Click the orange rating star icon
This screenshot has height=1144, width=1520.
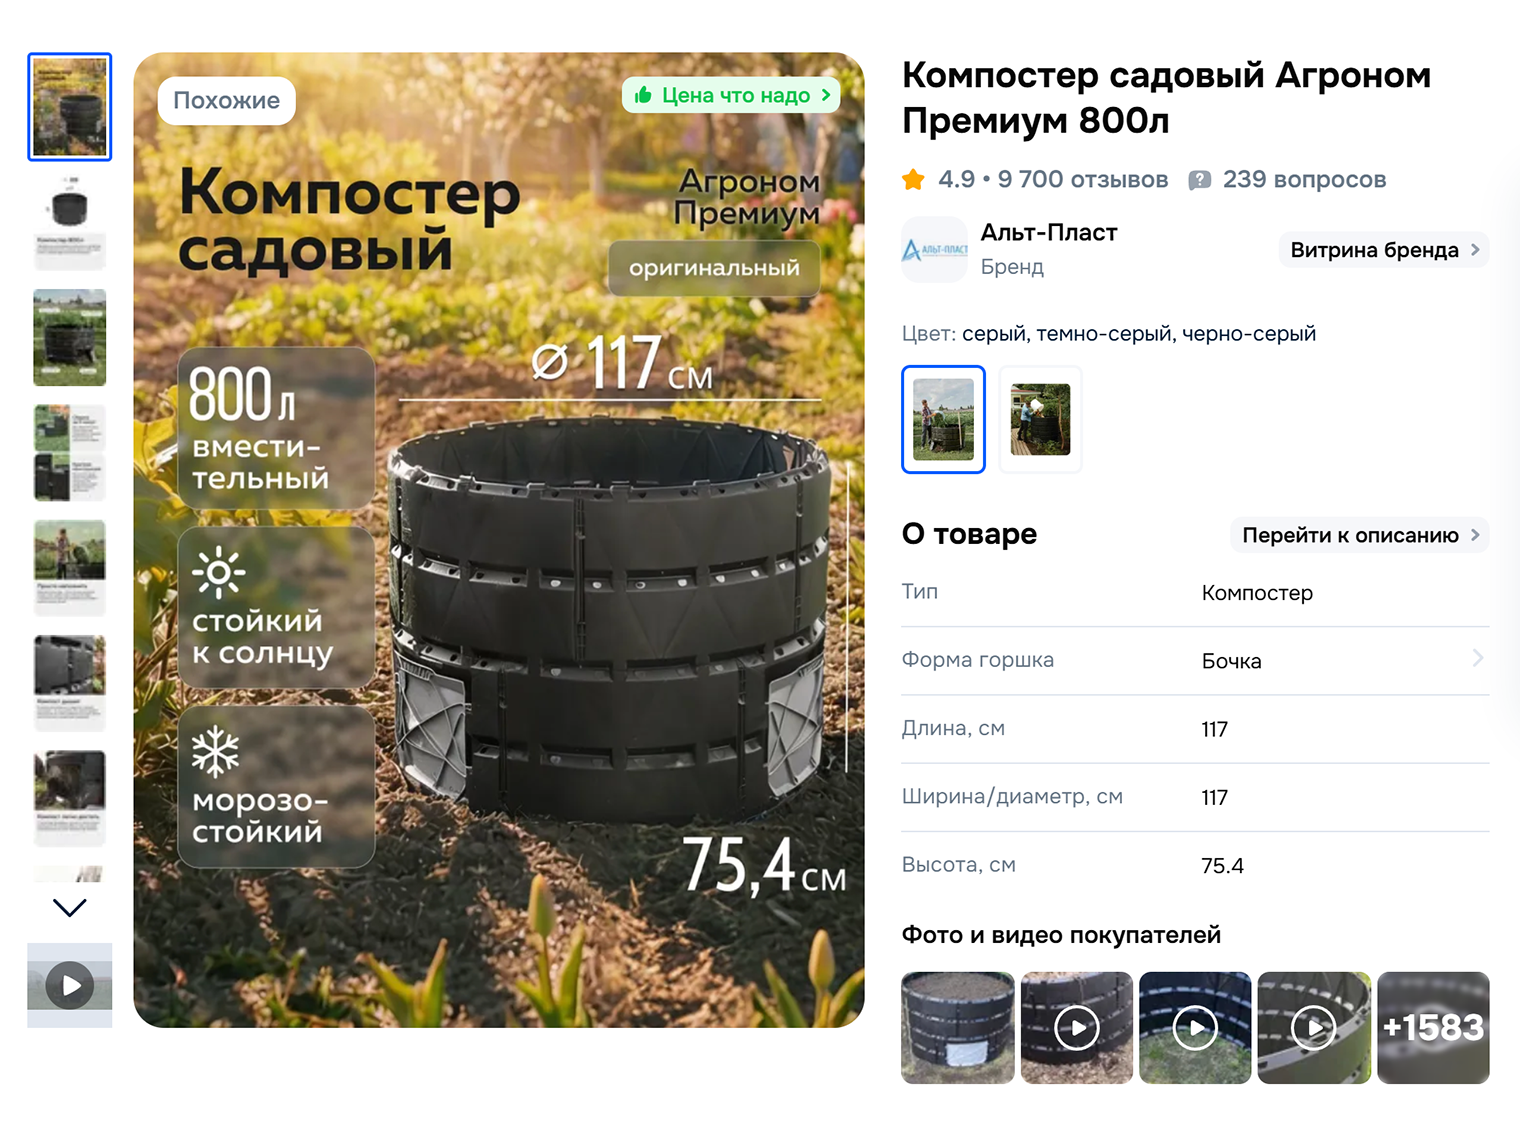[913, 180]
